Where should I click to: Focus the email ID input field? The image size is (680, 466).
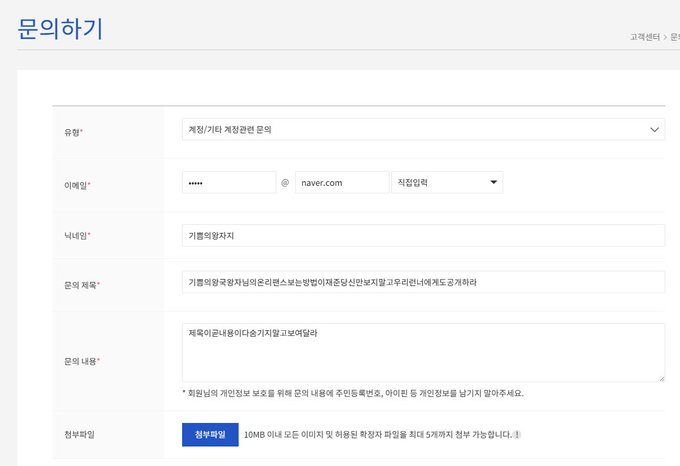(x=229, y=182)
